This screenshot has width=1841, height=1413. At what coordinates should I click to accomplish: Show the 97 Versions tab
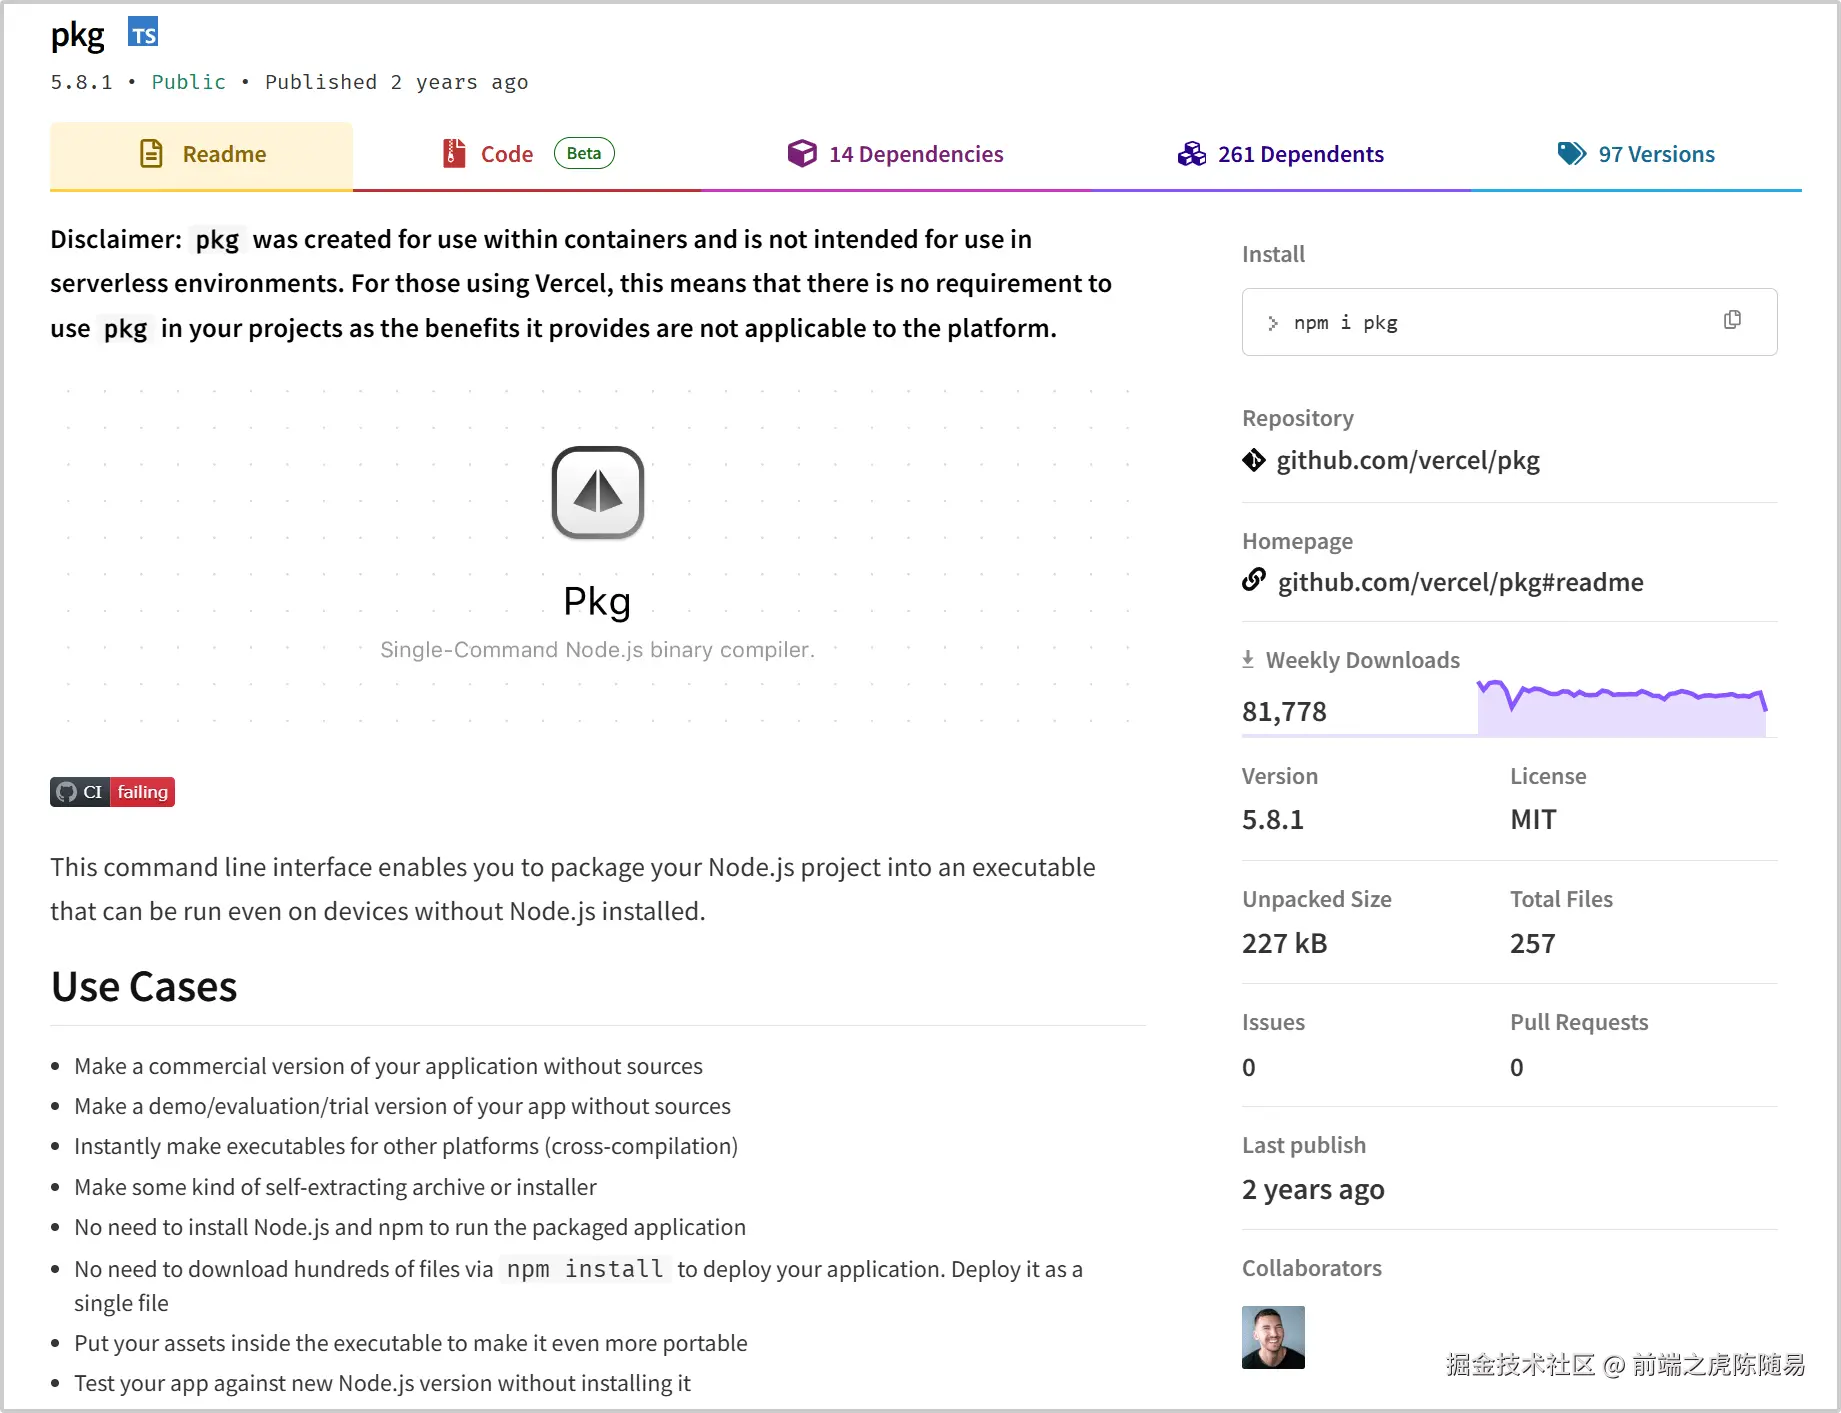pyautogui.click(x=1636, y=155)
